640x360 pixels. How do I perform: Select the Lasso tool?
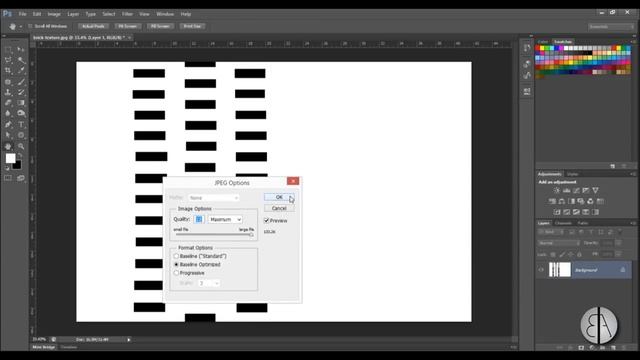(8, 60)
